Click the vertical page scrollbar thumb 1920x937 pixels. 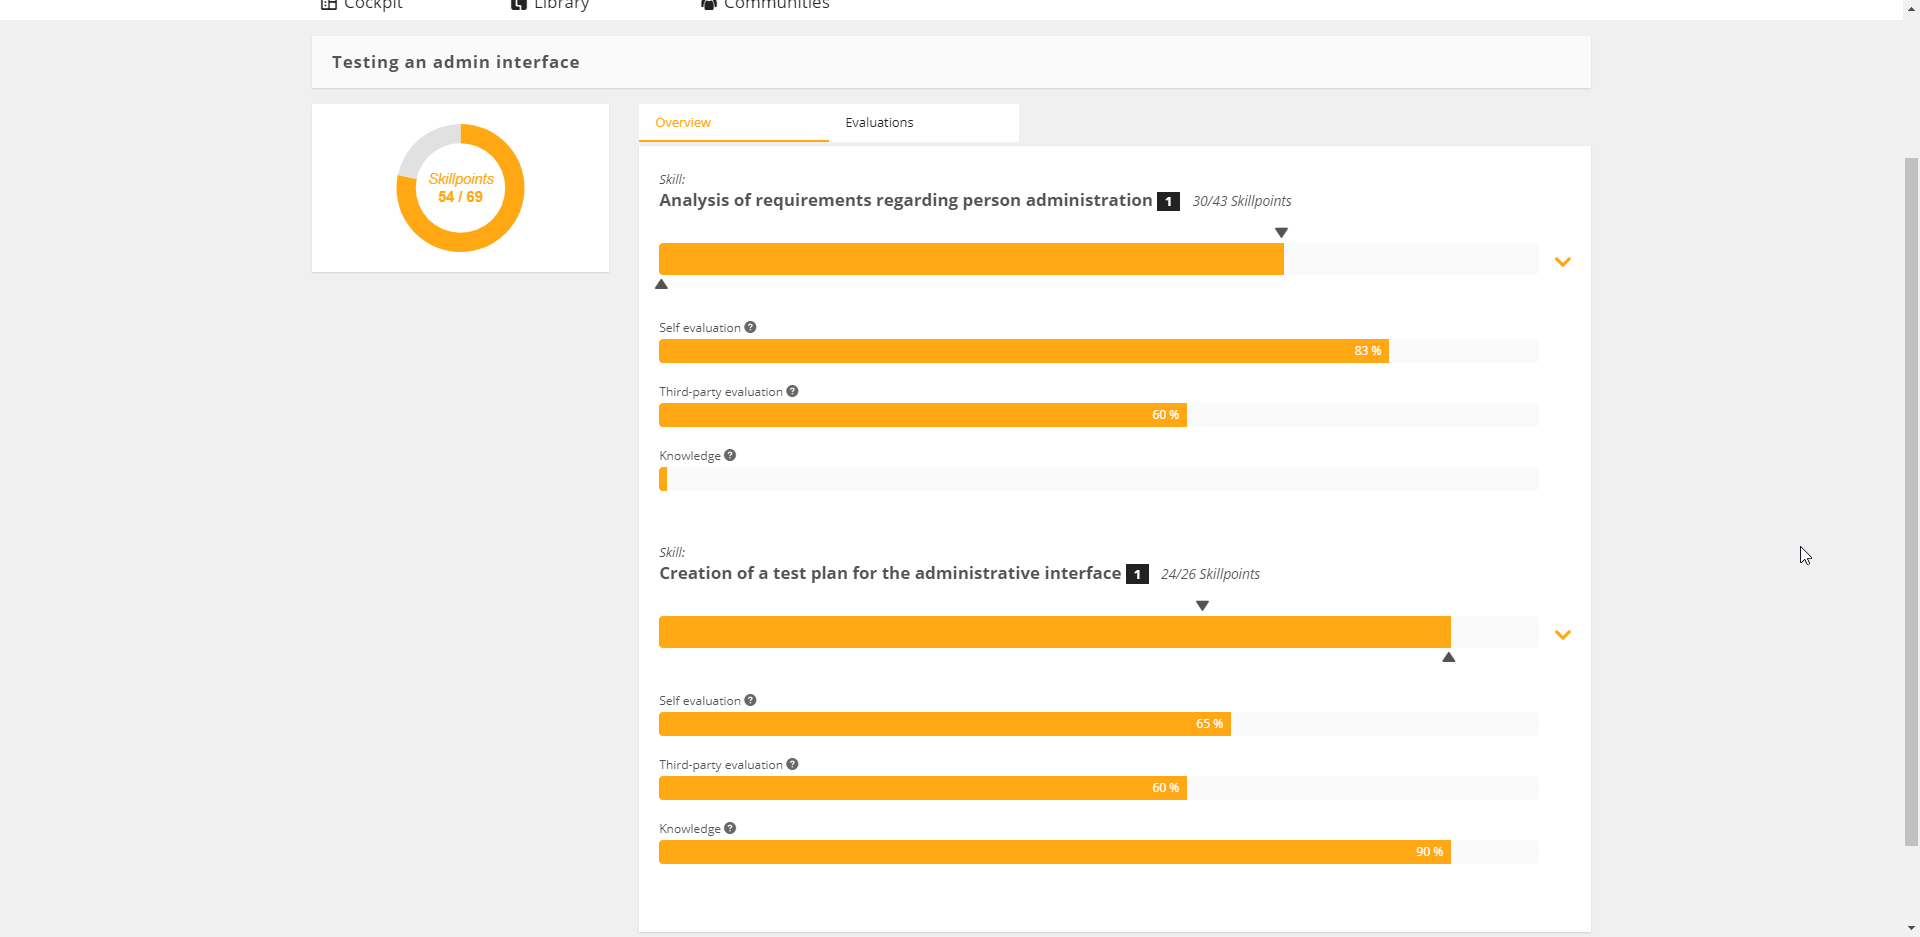click(1911, 500)
